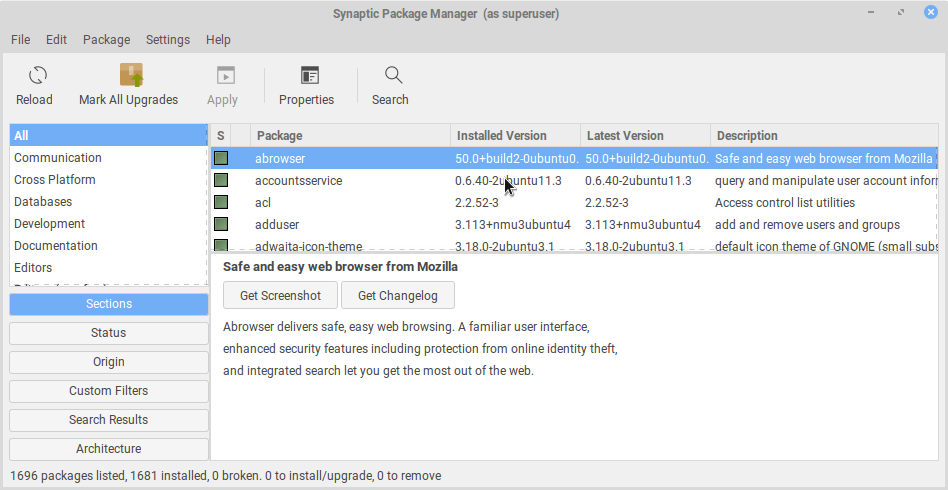Open the Settings menu
This screenshot has height=490, width=948.
pyautogui.click(x=167, y=40)
